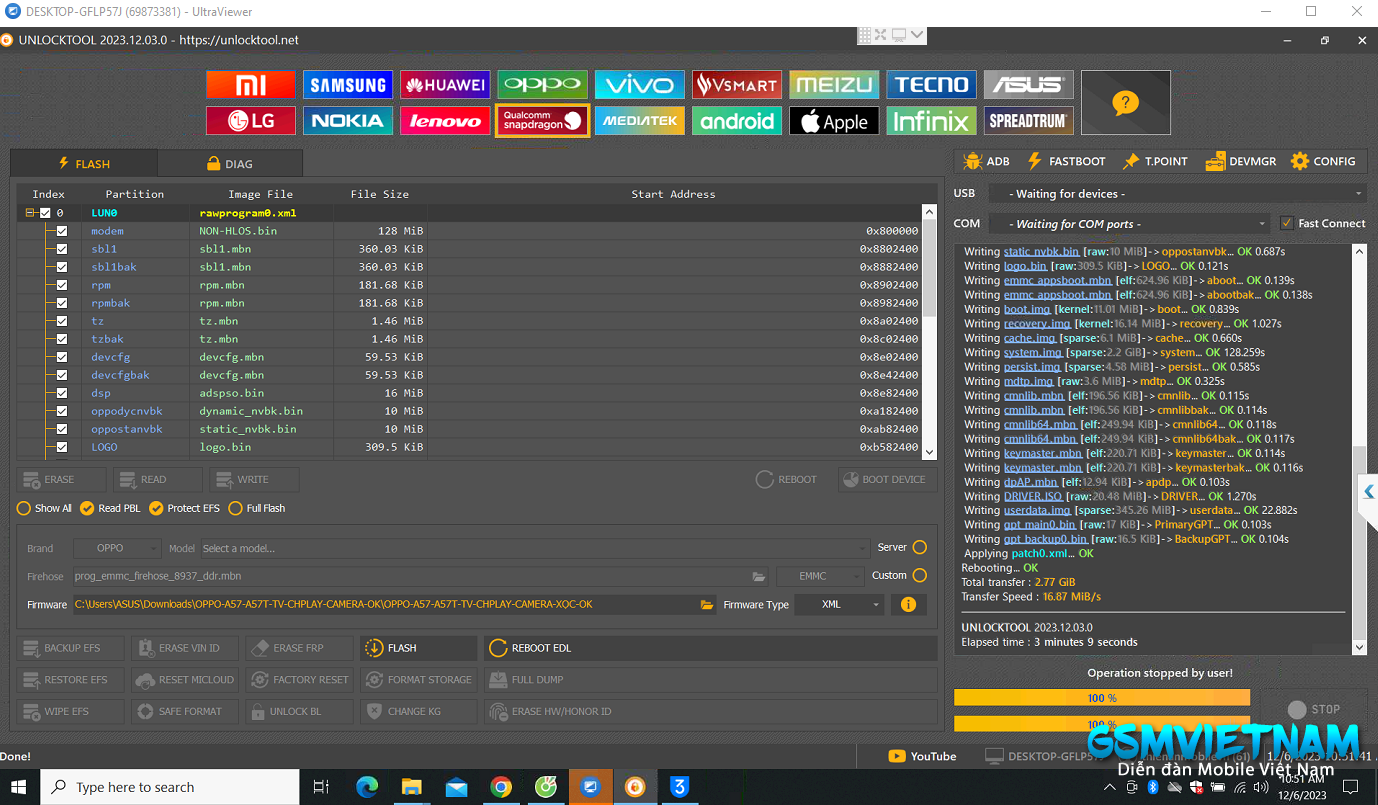The image size is (1378, 805).
Task: Click the firmware info icon
Action: pos(908,605)
